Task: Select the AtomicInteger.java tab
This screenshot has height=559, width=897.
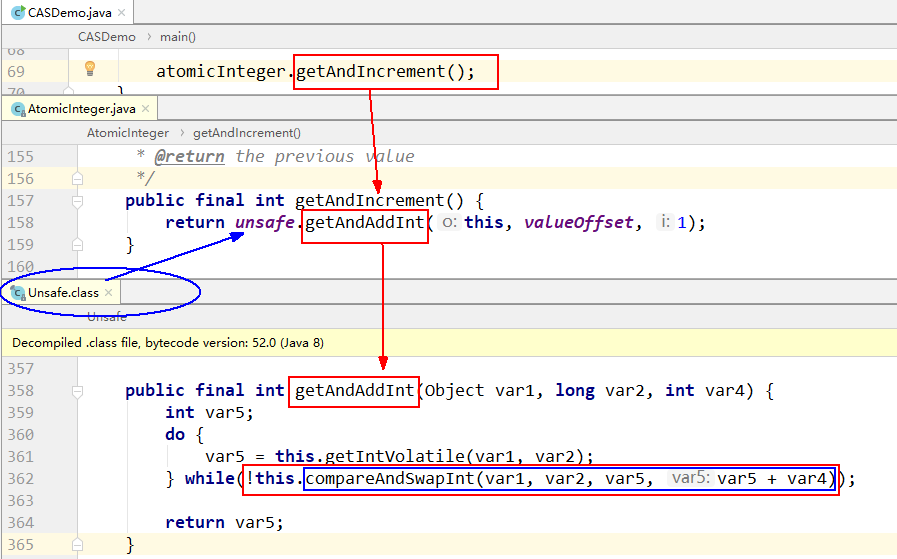Action: (81, 109)
